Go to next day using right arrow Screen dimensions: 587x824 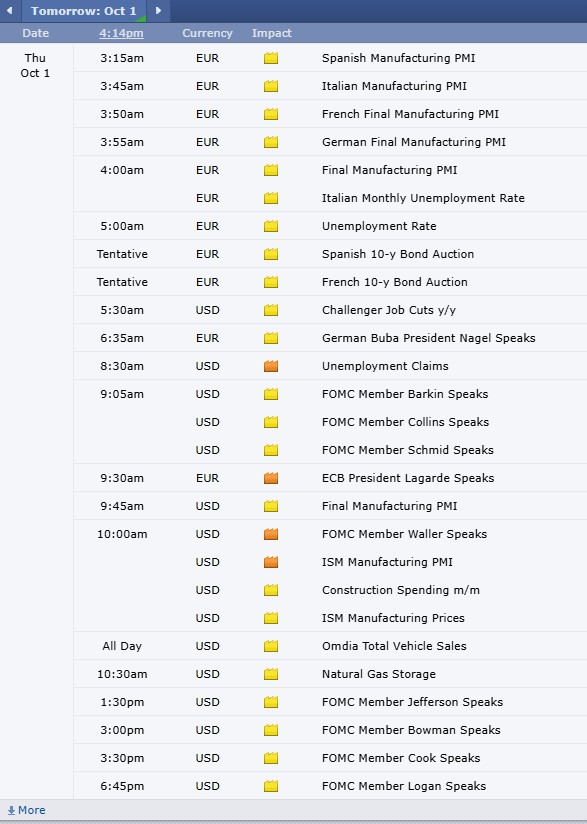158,11
